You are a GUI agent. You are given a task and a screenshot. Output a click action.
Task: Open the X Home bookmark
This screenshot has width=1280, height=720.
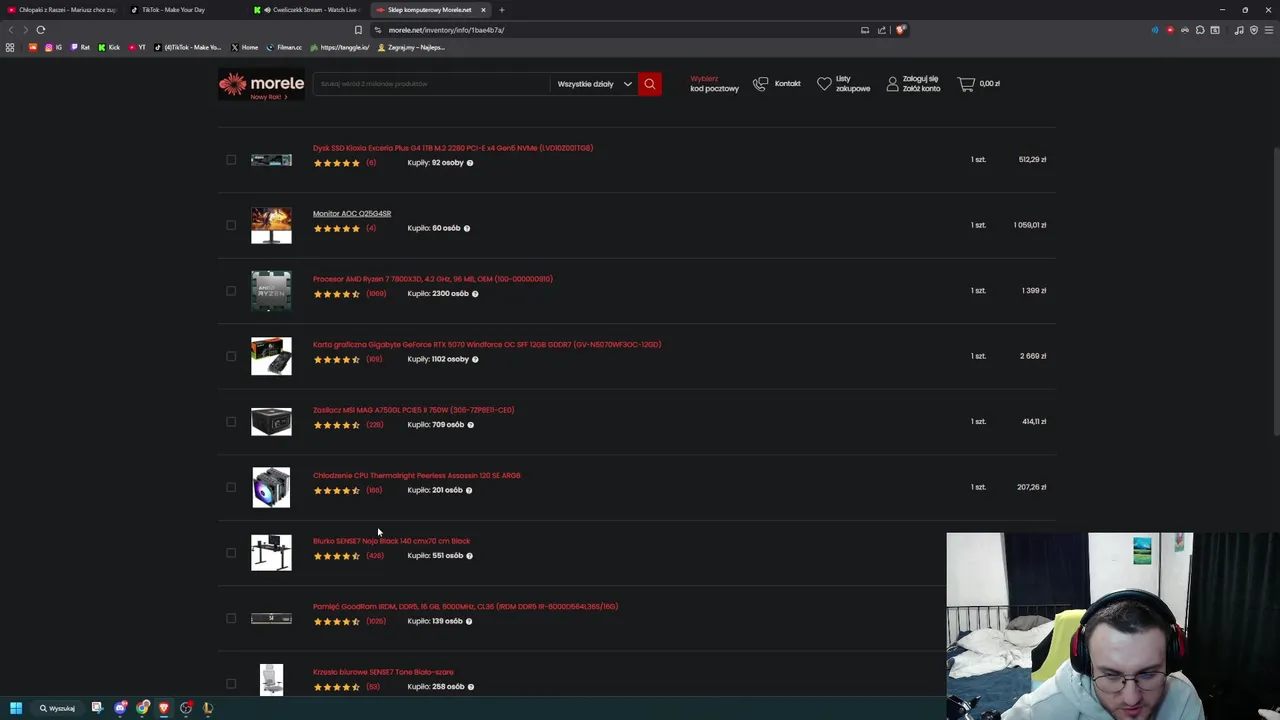(x=245, y=47)
